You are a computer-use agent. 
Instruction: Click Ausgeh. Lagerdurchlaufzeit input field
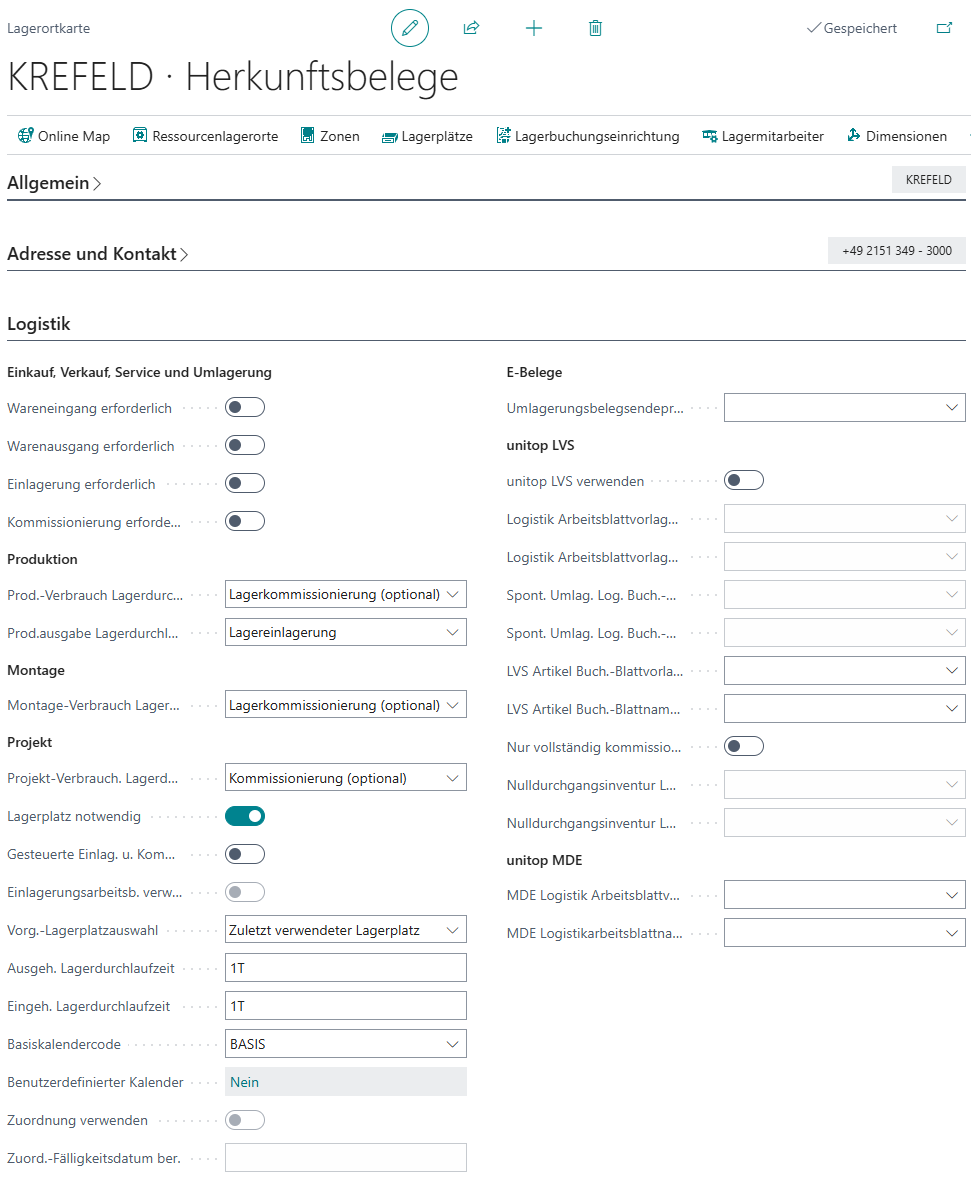[345, 968]
